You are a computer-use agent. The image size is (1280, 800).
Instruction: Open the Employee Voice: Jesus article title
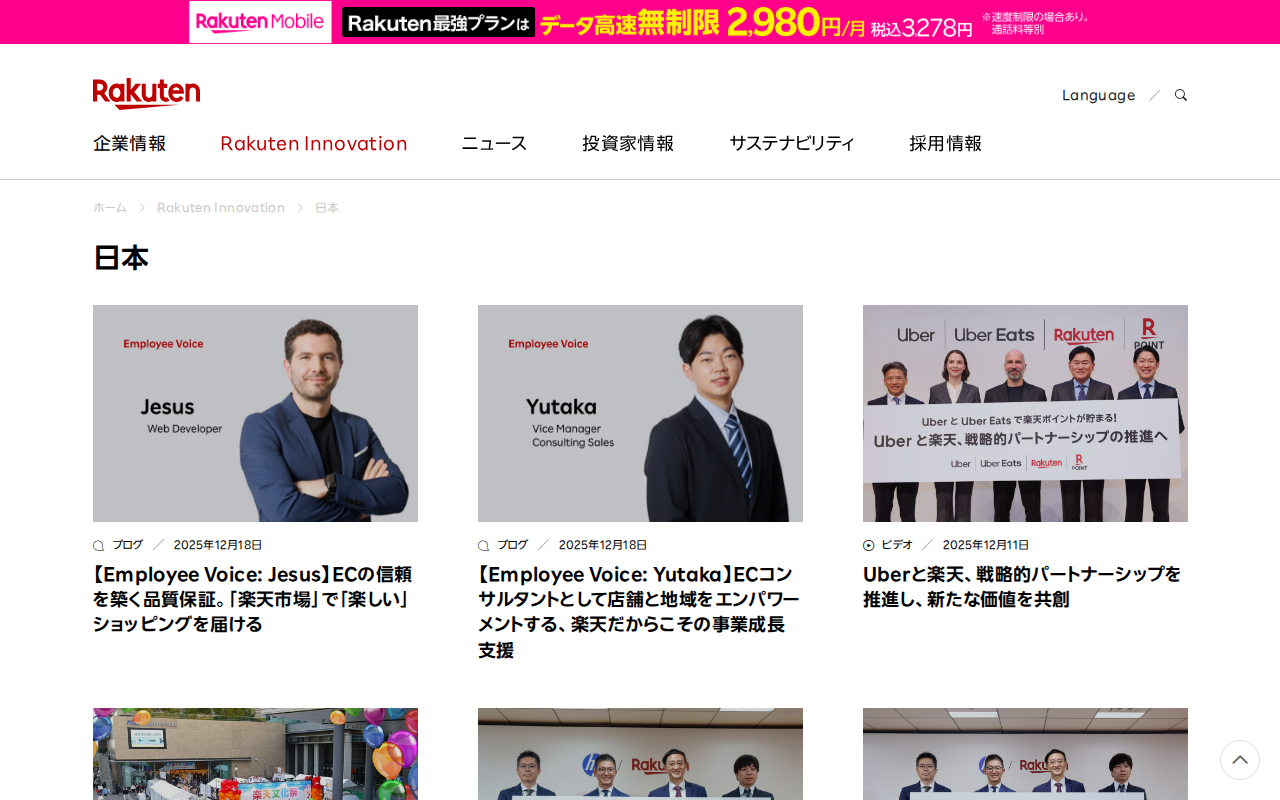point(253,599)
